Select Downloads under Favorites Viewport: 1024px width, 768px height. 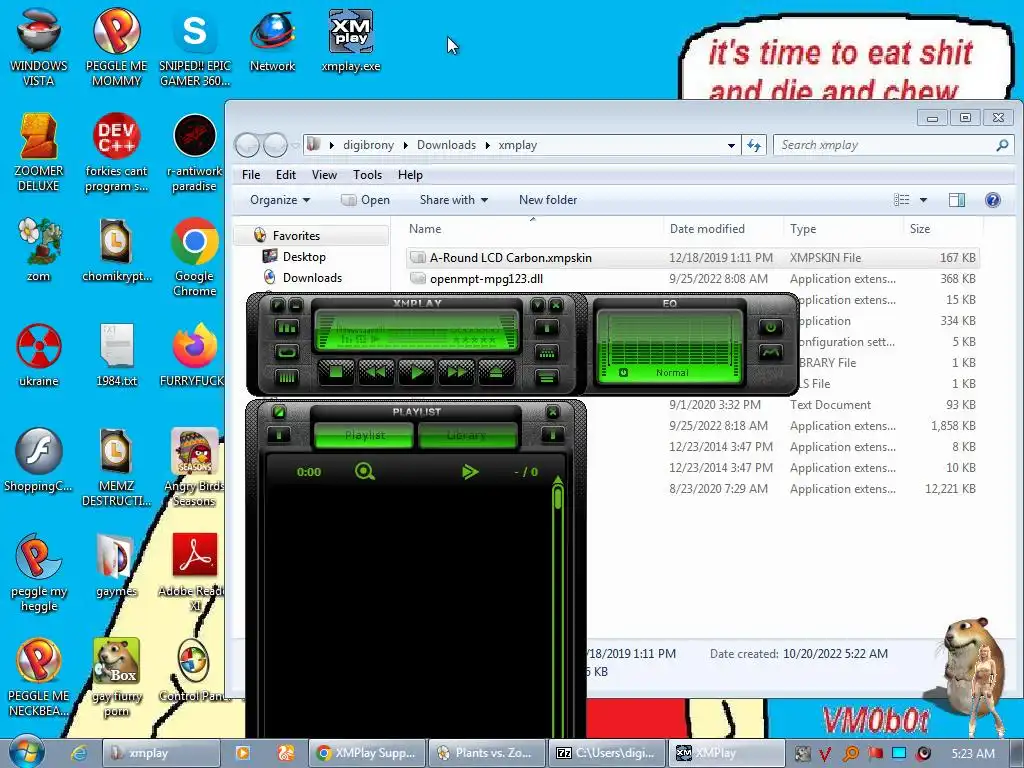pyautogui.click(x=312, y=278)
